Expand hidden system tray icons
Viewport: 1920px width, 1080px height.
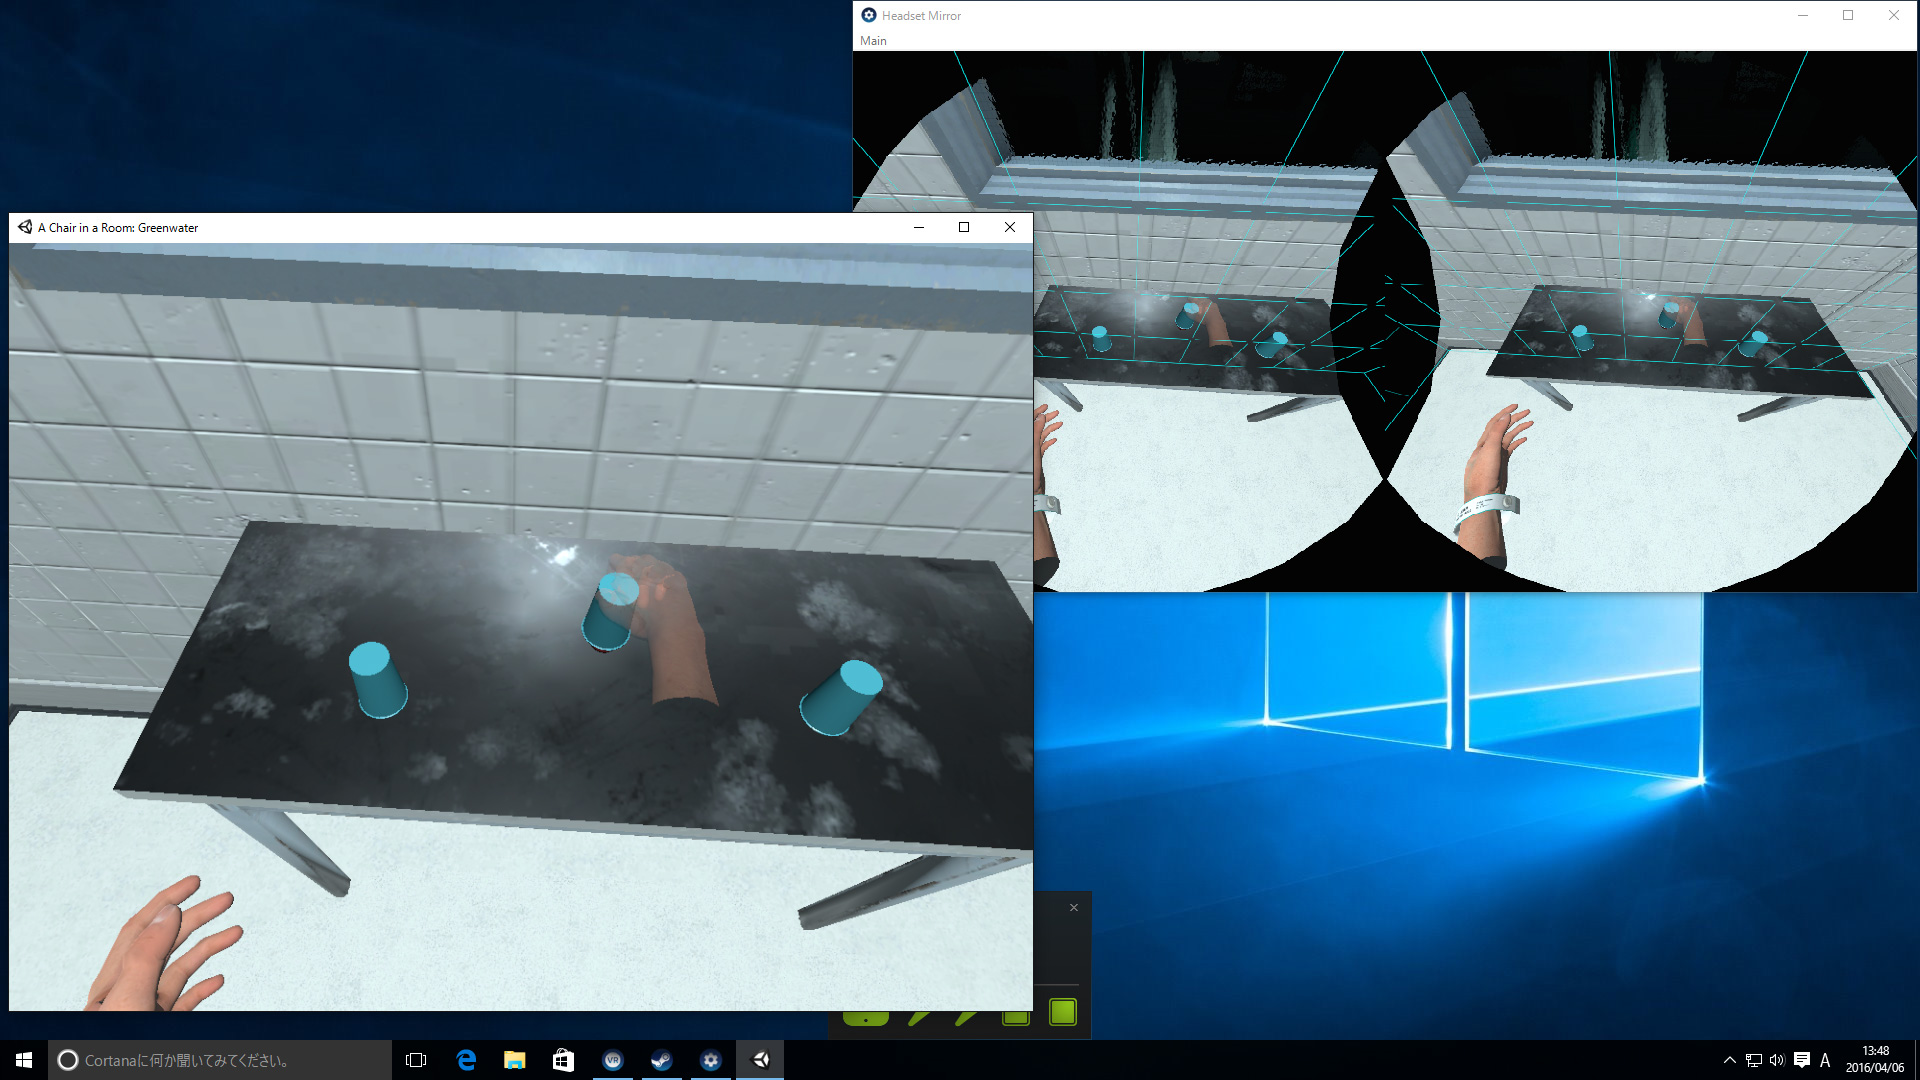1729,1060
